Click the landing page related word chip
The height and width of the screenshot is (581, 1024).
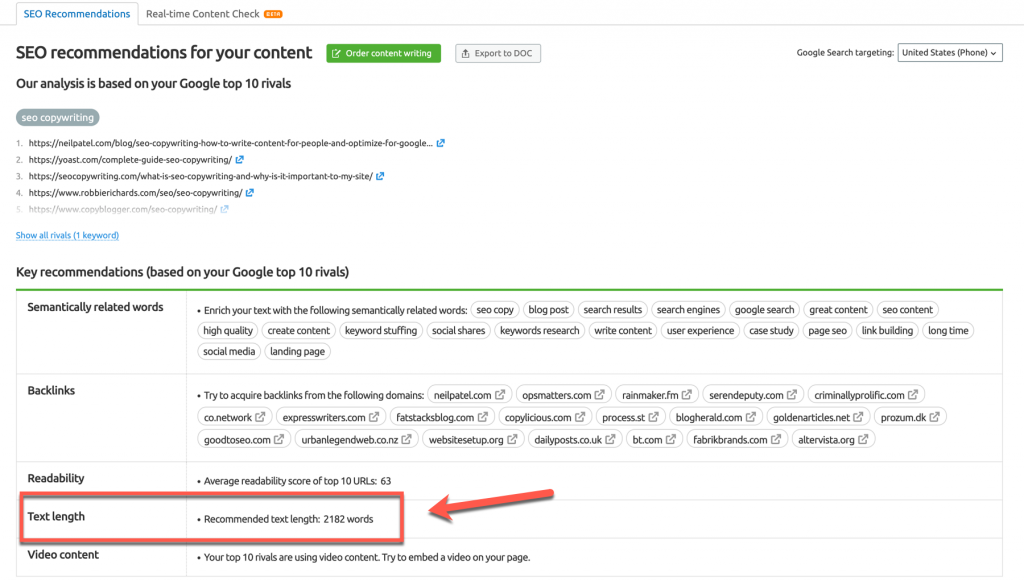click(x=297, y=351)
